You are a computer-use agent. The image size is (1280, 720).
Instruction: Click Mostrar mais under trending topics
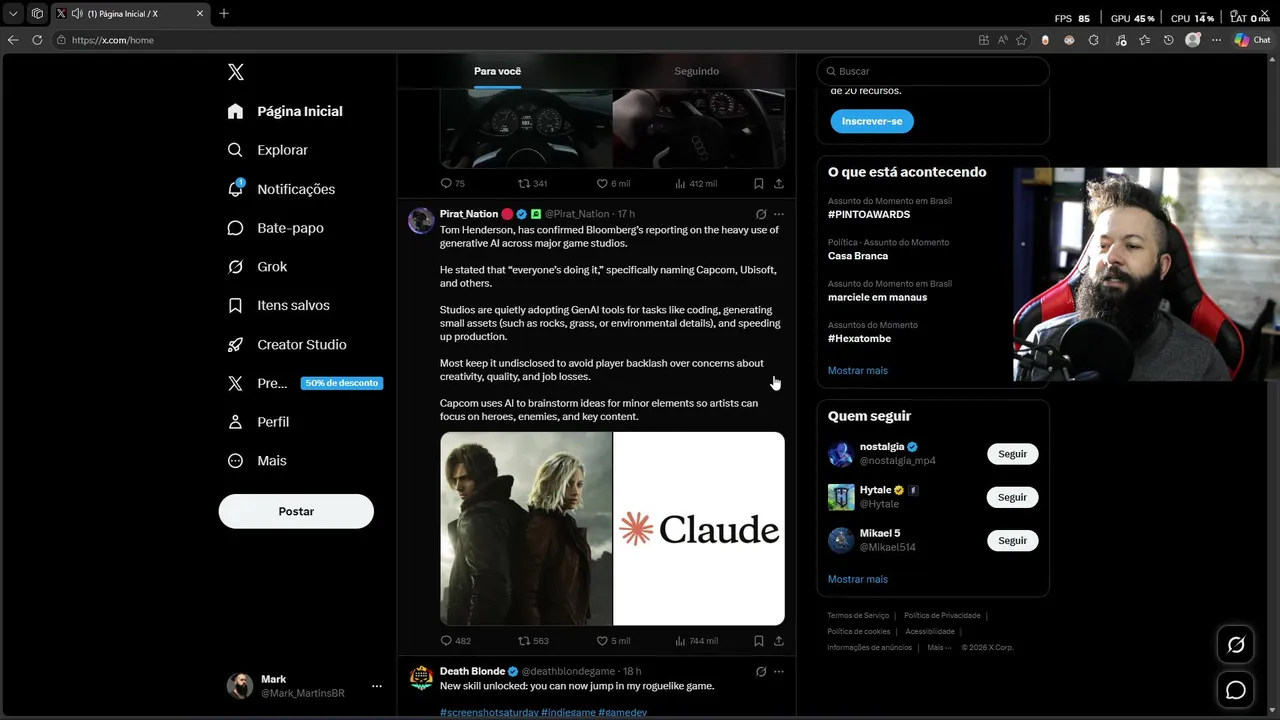pos(858,370)
